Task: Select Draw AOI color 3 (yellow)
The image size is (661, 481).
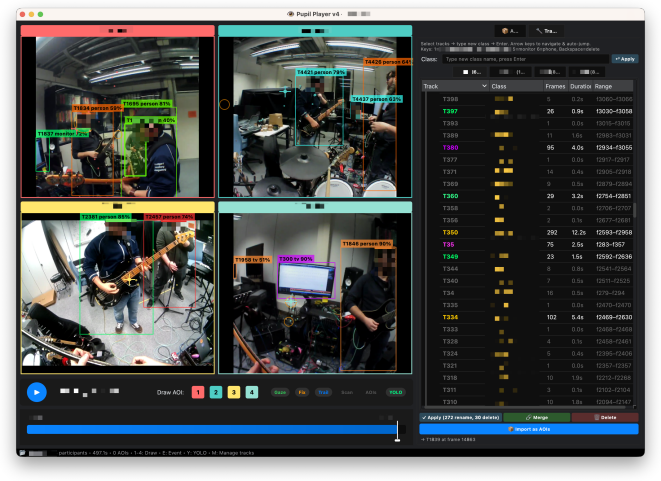Action: (234, 392)
